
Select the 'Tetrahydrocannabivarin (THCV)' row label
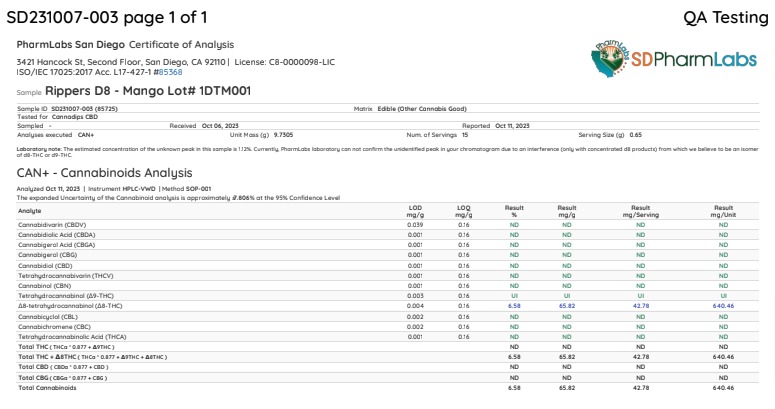click(x=66, y=276)
